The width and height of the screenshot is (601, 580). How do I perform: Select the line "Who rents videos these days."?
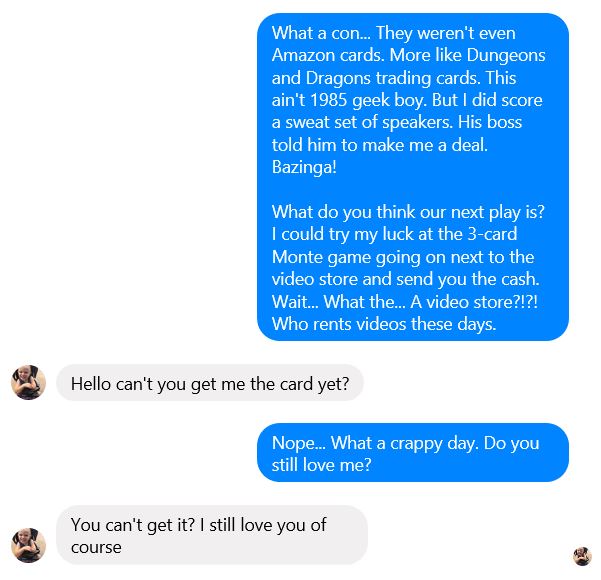coord(384,324)
